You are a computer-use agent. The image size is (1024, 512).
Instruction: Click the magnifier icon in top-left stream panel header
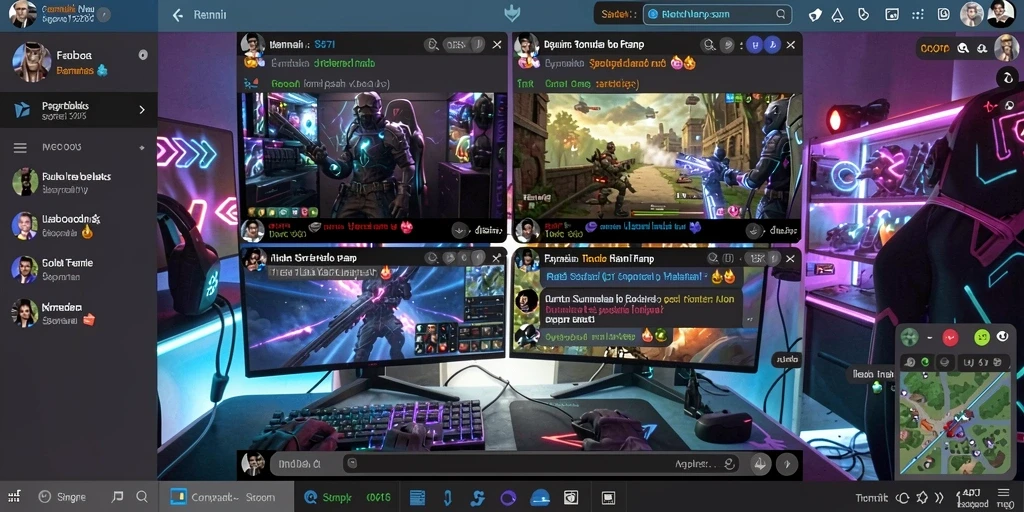(x=431, y=44)
